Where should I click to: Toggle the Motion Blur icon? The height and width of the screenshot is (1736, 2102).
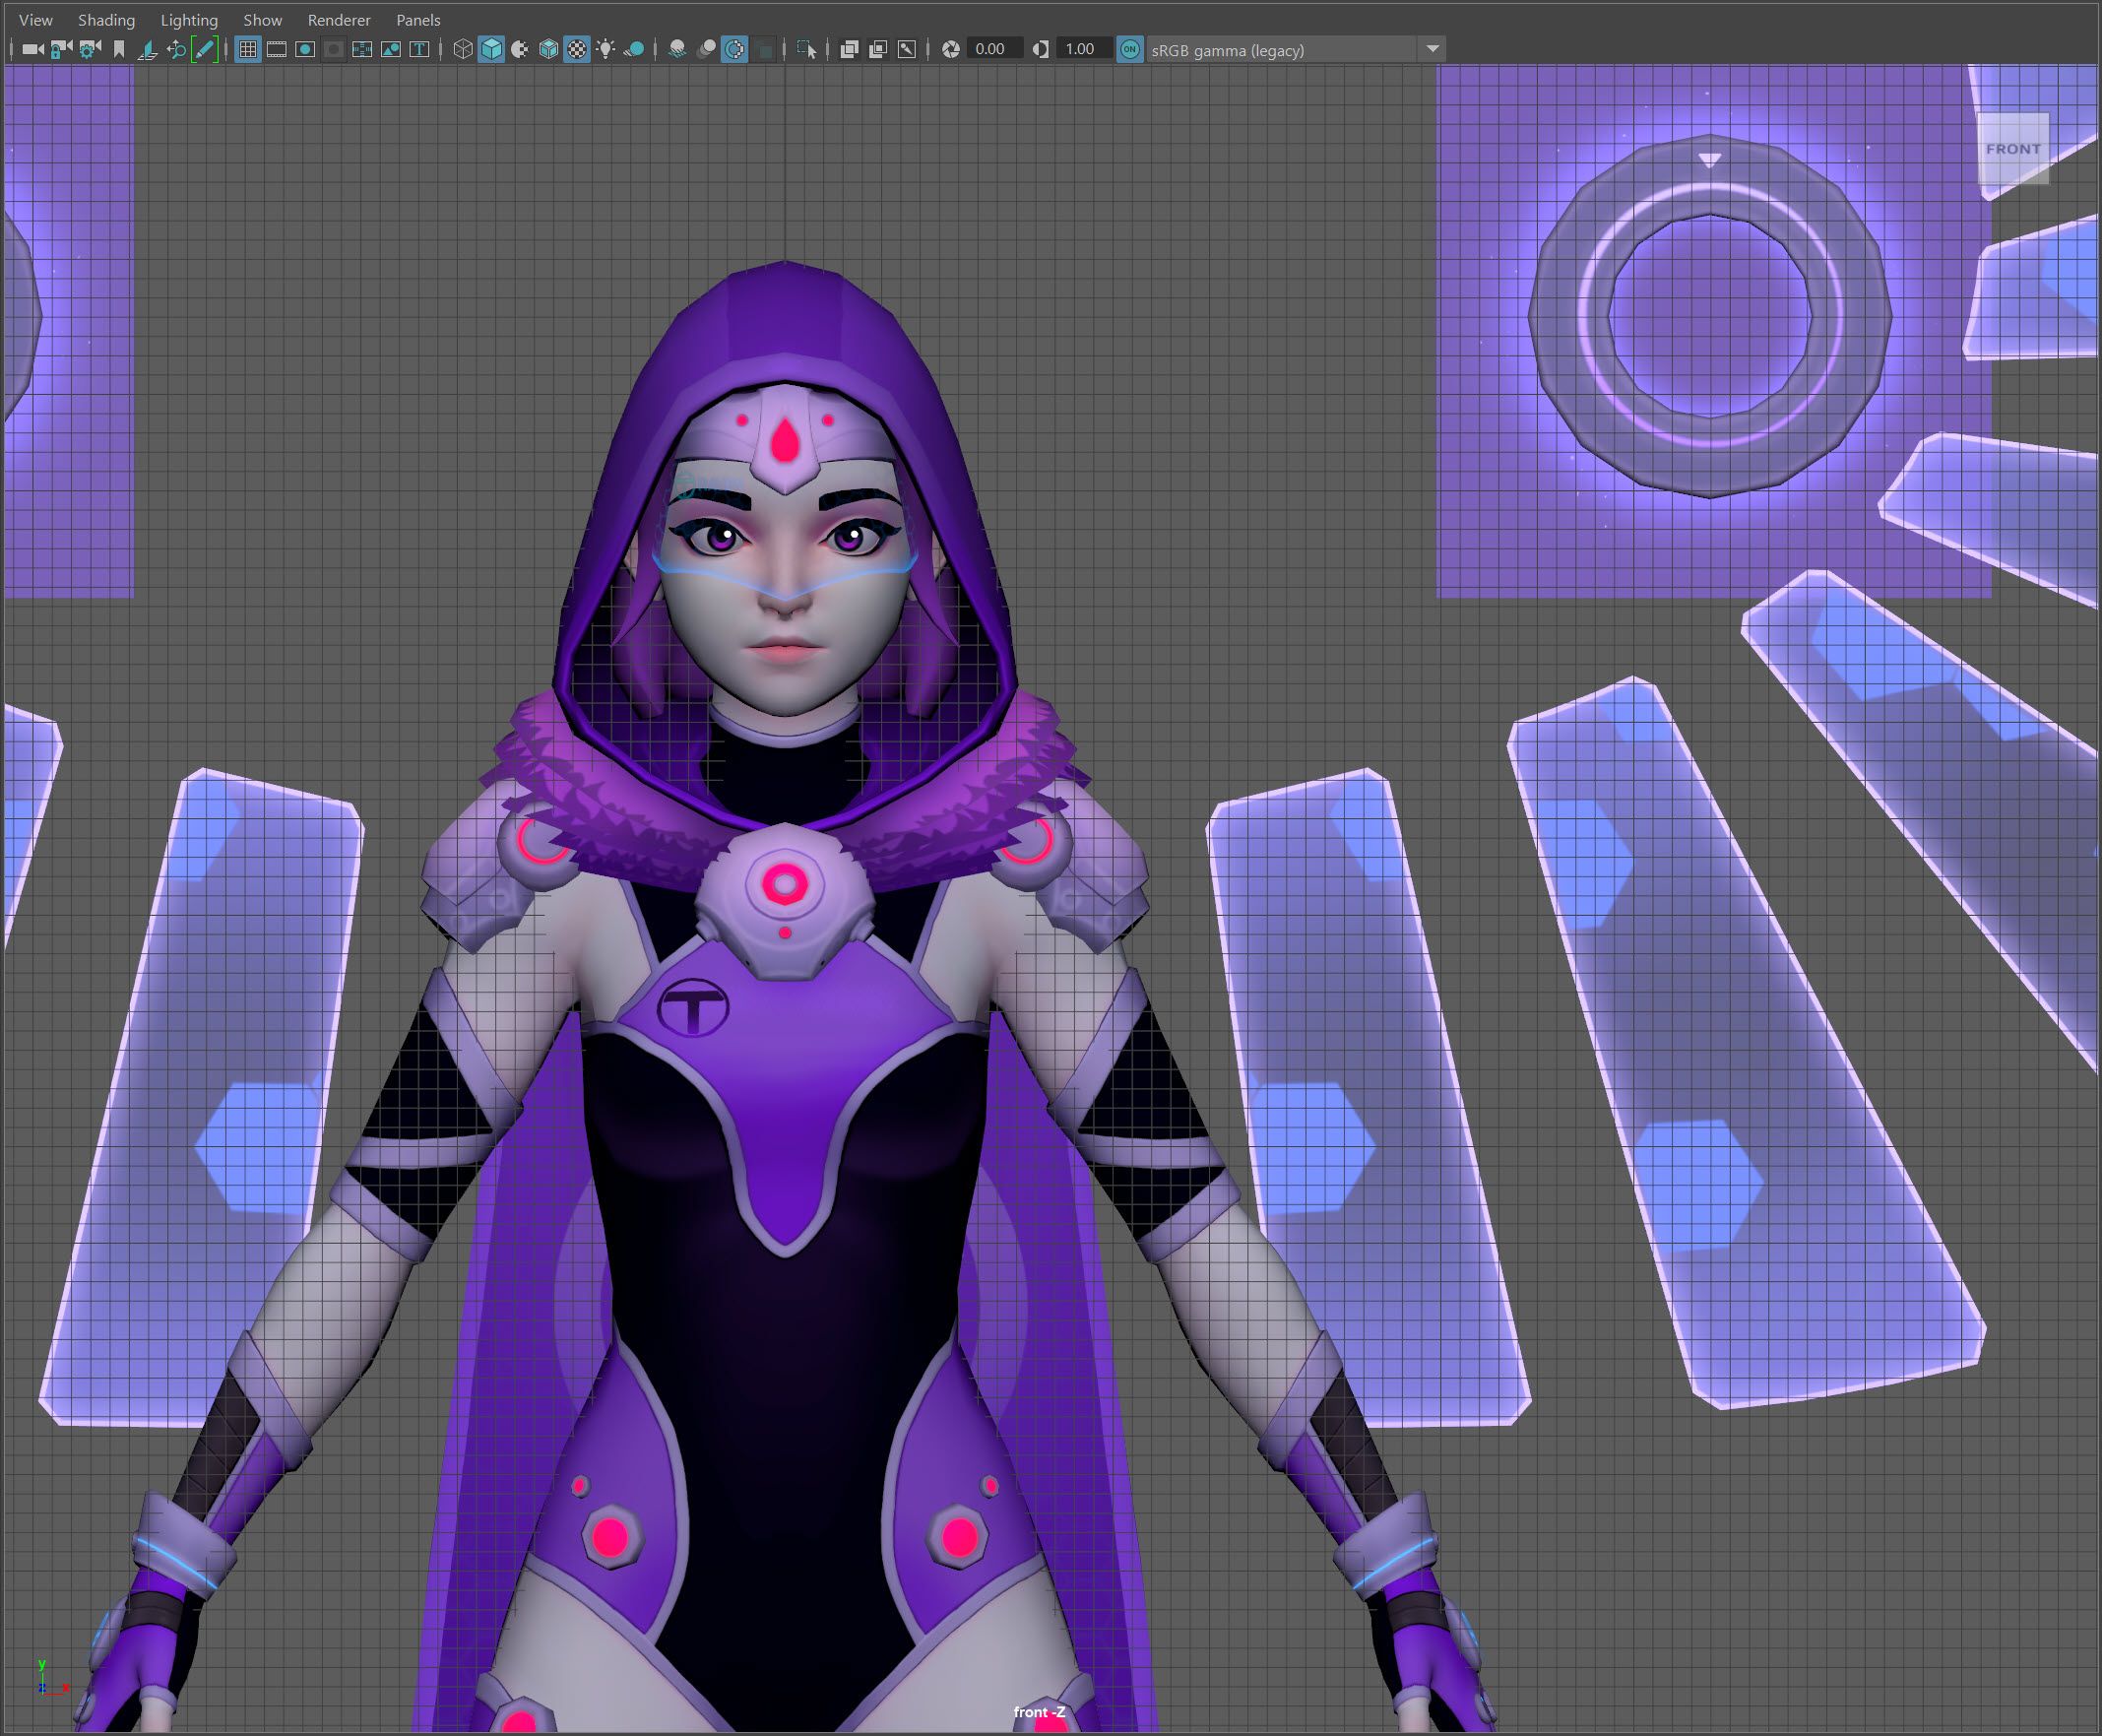[x=706, y=49]
